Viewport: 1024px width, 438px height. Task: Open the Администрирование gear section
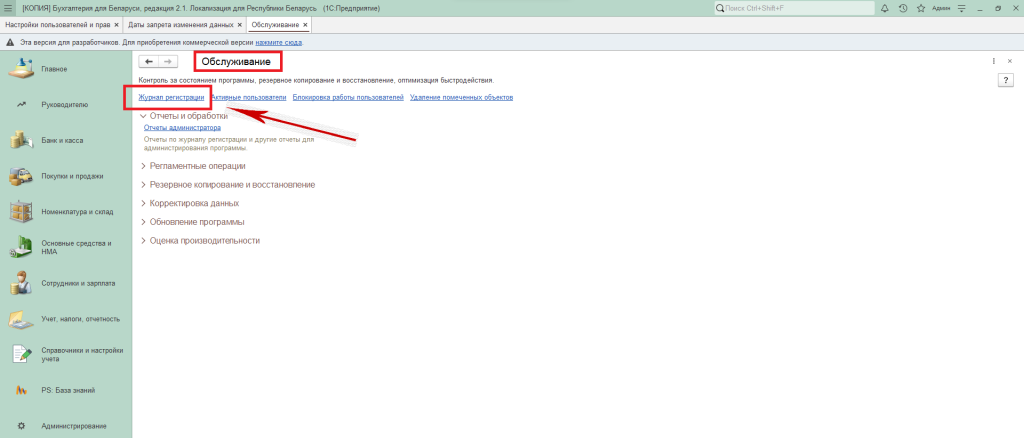(73, 426)
